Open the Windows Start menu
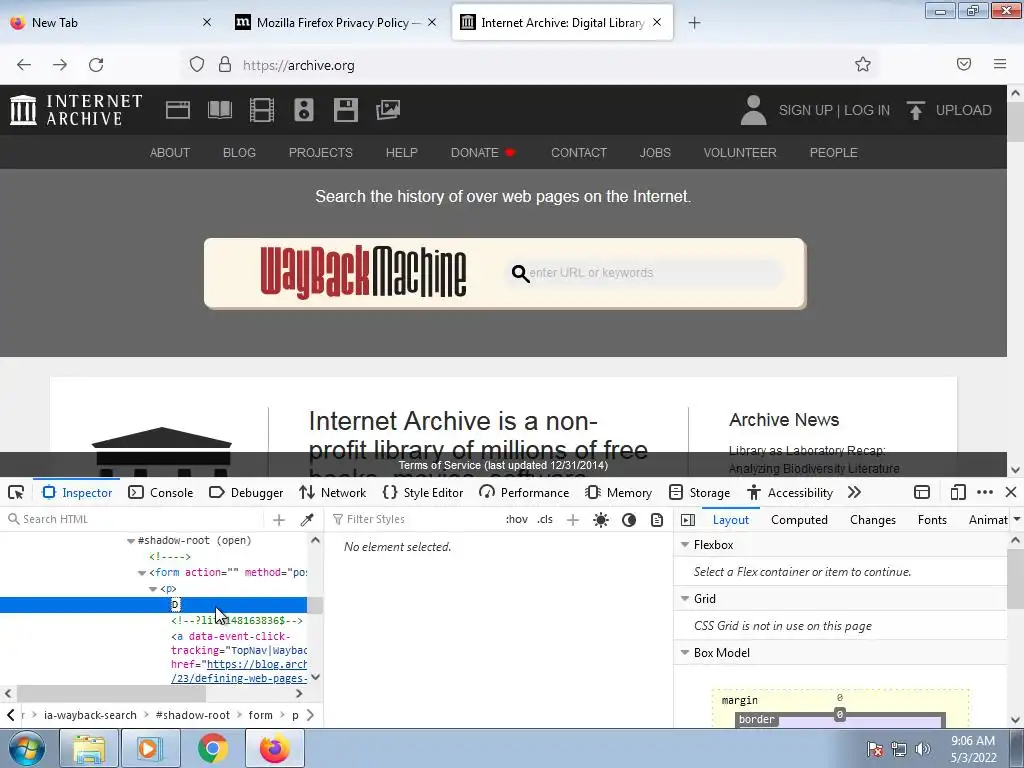The image size is (1024, 768). click(26, 748)
